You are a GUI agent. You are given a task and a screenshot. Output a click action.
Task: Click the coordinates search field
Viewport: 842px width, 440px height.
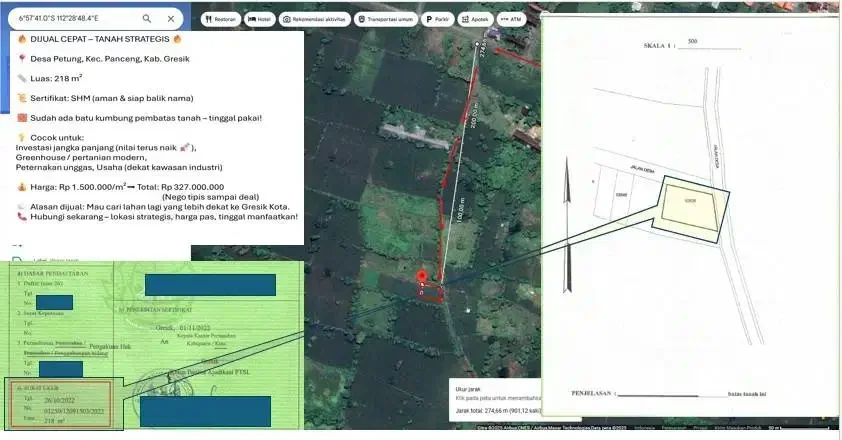pyautogui.click(x=96, y=18)
